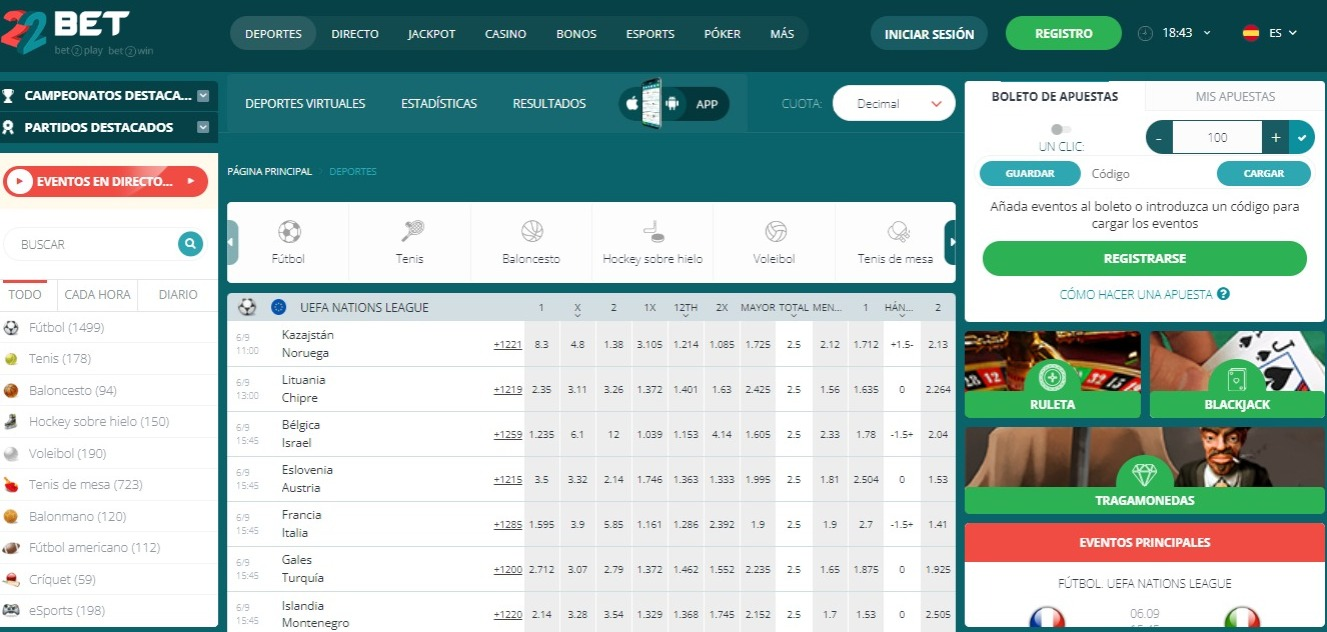Click the Guardar button
This screenshot has width=1327, height=632.
tap(1030, 173)
